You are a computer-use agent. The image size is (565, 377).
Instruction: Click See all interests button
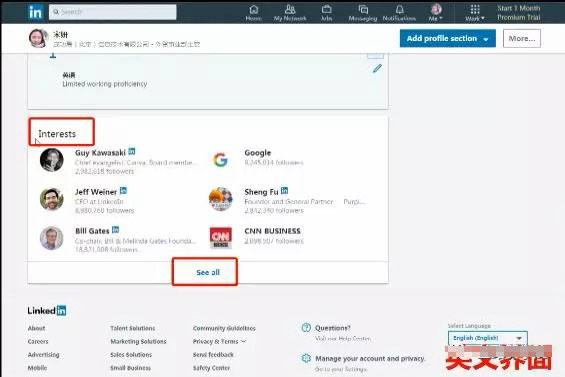208,272
